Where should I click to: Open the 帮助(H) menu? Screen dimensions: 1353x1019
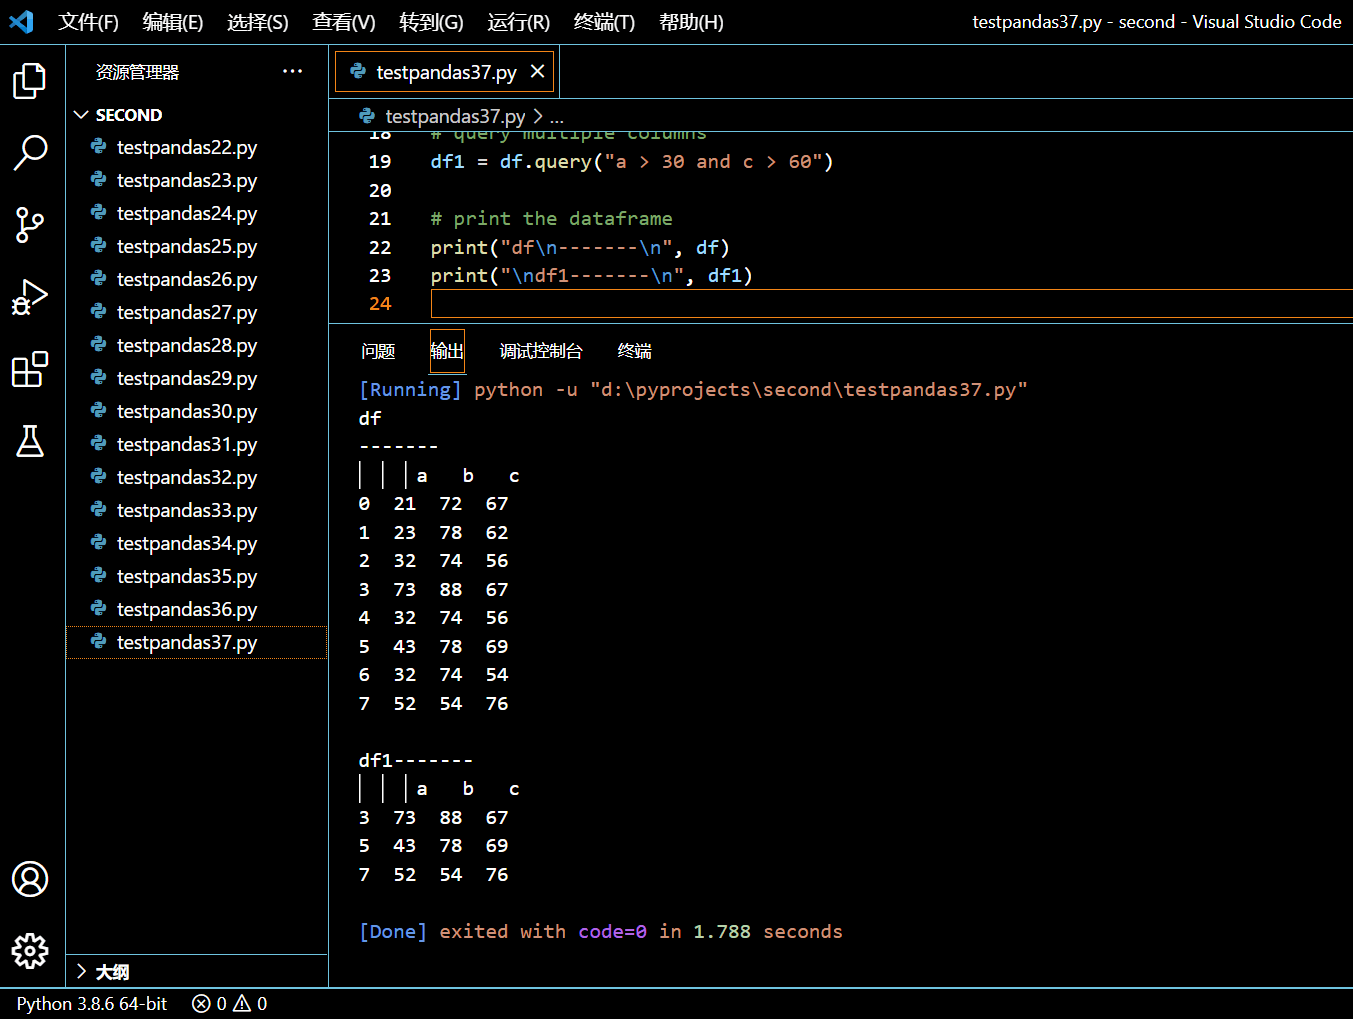(x=691, y=22)
